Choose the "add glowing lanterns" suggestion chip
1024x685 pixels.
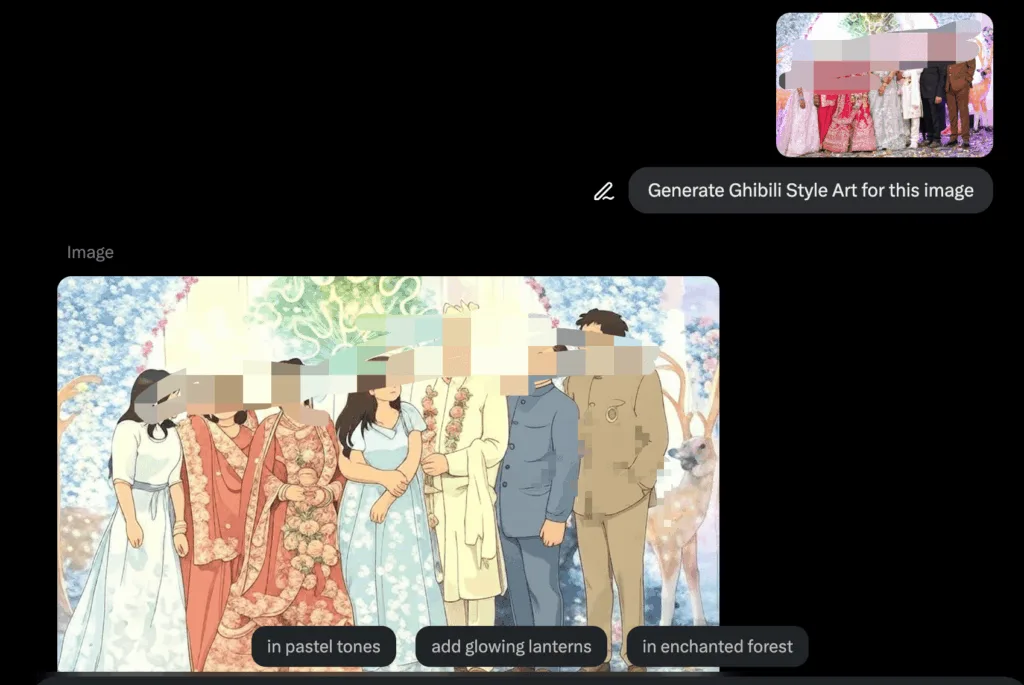tap(511, 646)
